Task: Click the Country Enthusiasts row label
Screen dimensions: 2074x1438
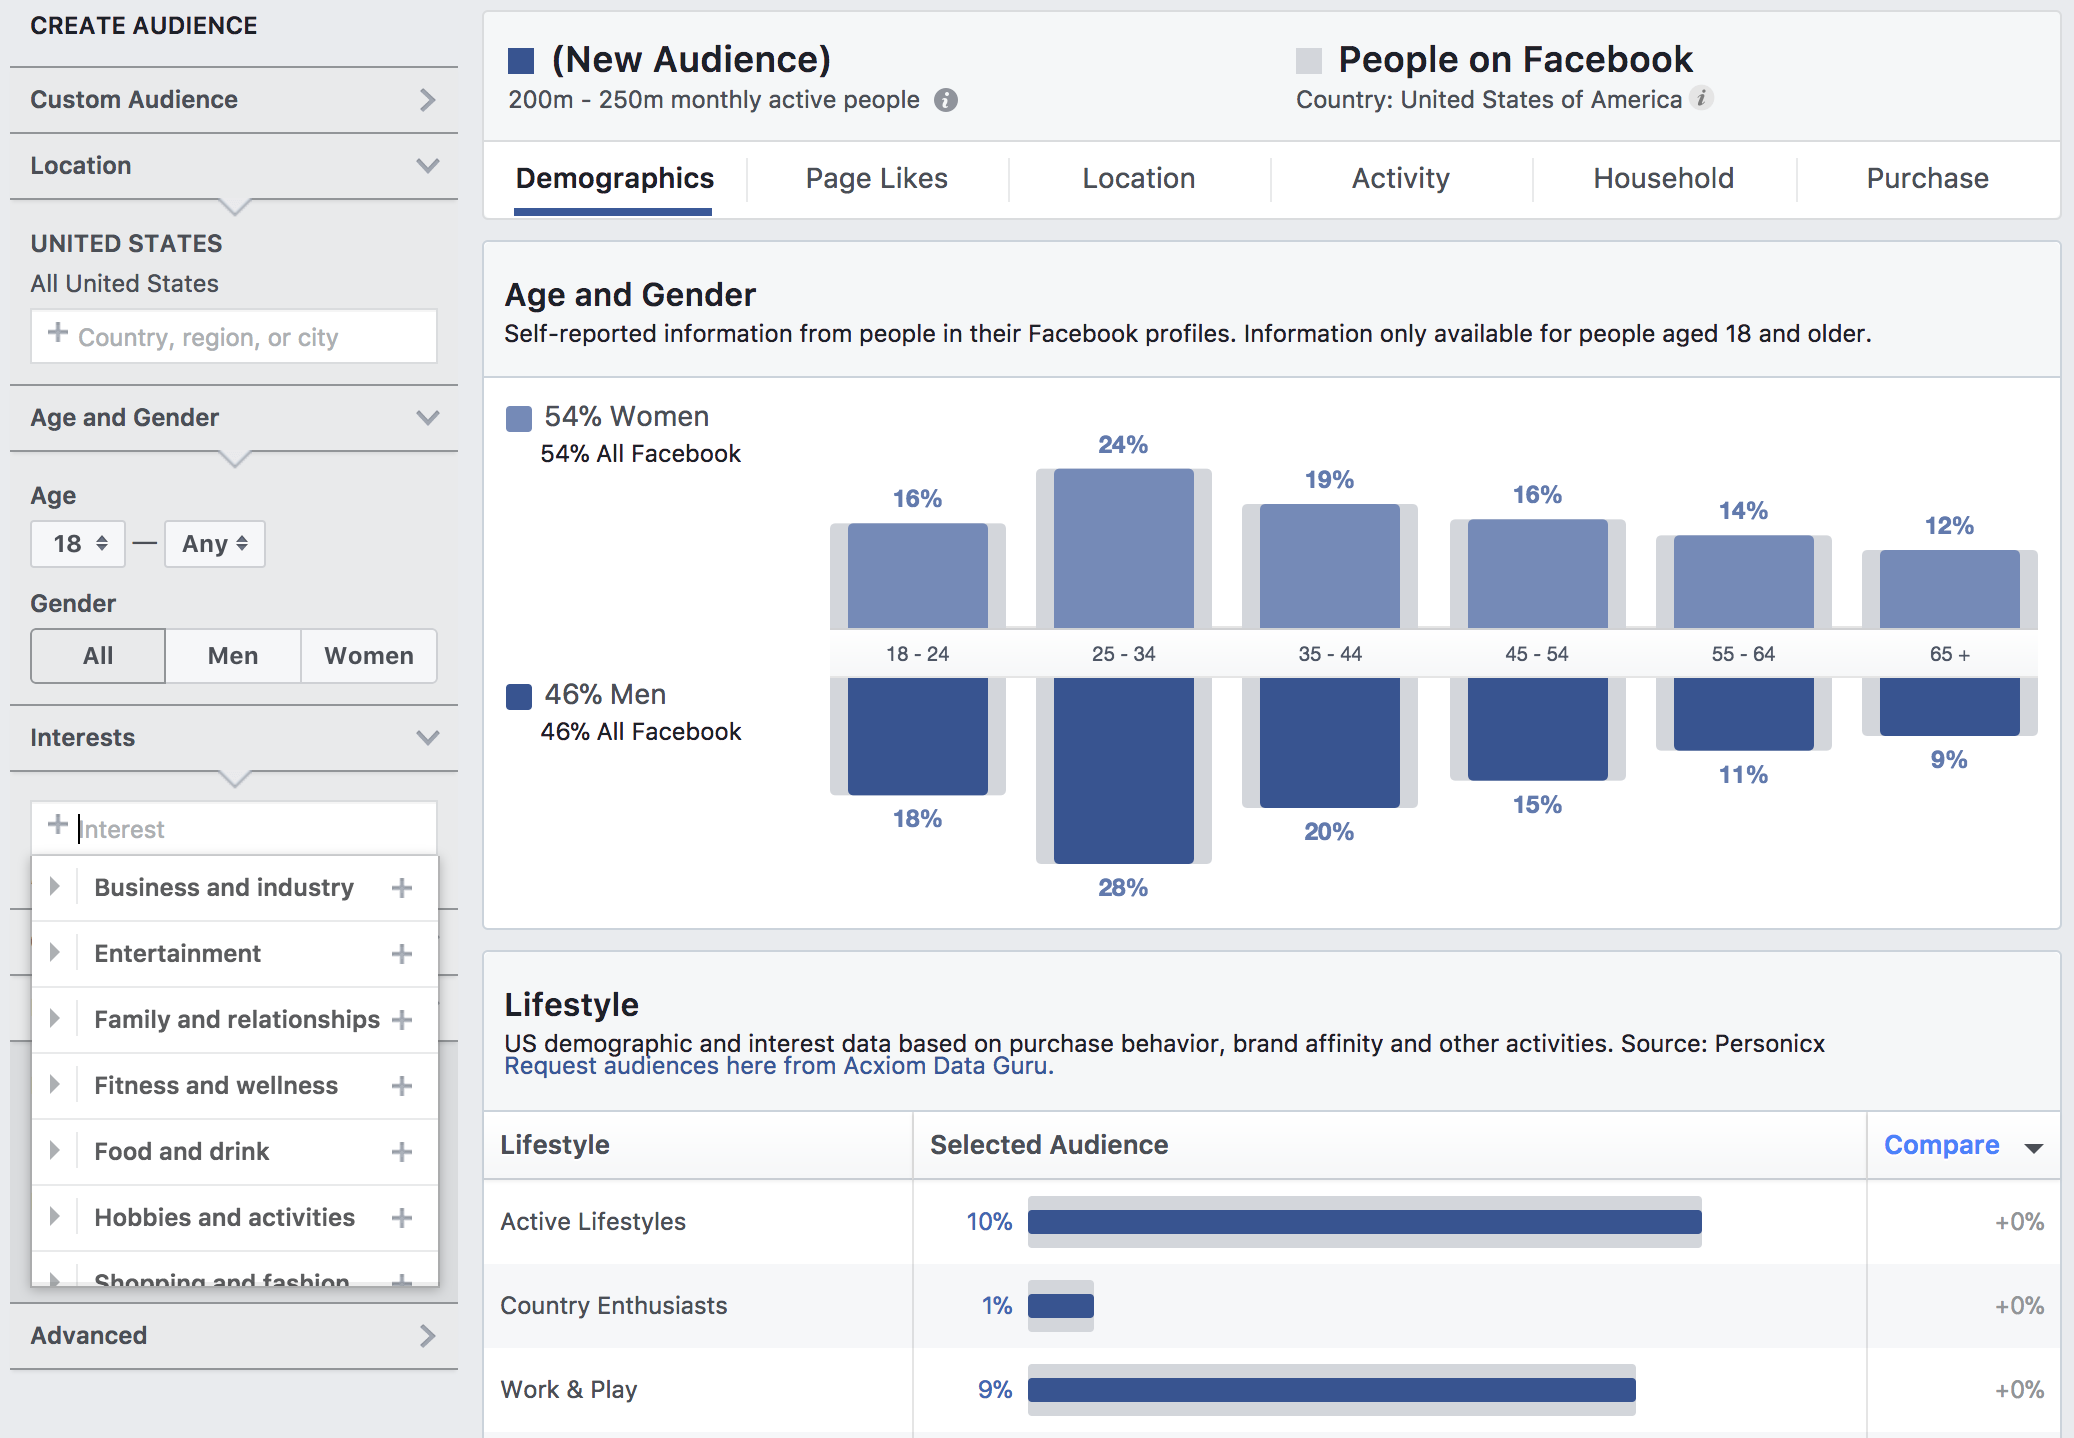Action: coord(614,1306)
